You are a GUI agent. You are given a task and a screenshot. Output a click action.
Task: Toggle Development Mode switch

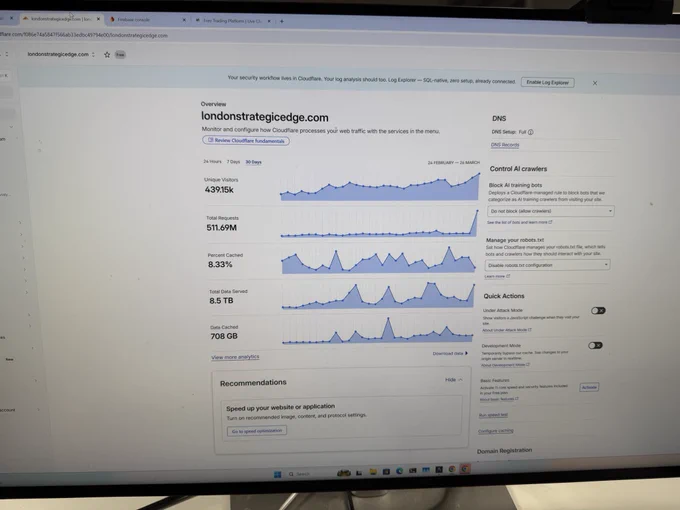pos(595,346)
